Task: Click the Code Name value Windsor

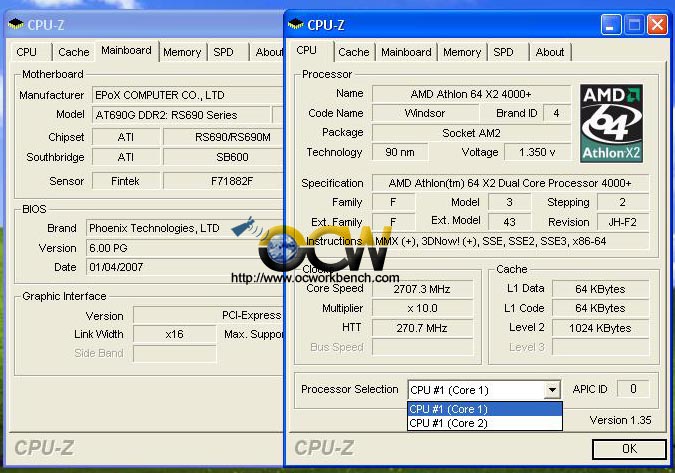Action: click(x=425, y=113)
